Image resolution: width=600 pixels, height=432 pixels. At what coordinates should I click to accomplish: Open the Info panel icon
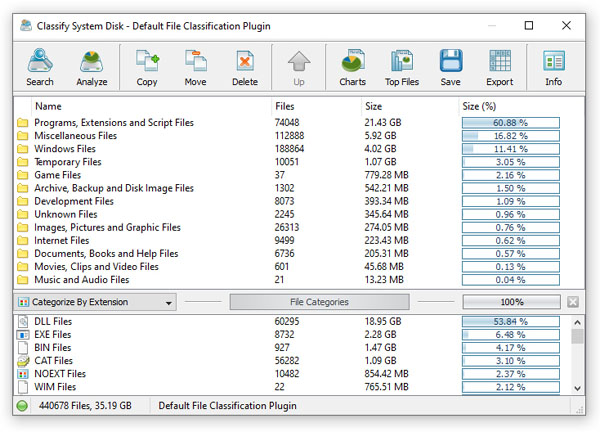coord(553,67)
